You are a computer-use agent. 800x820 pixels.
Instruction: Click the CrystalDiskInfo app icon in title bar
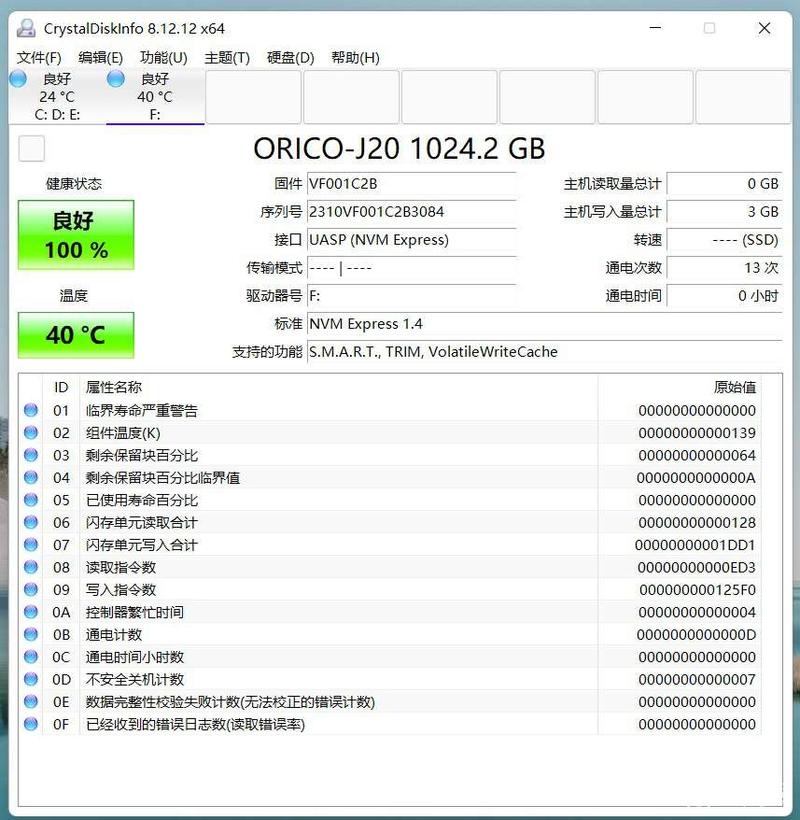pyautogui.click(x=26, y=28)
